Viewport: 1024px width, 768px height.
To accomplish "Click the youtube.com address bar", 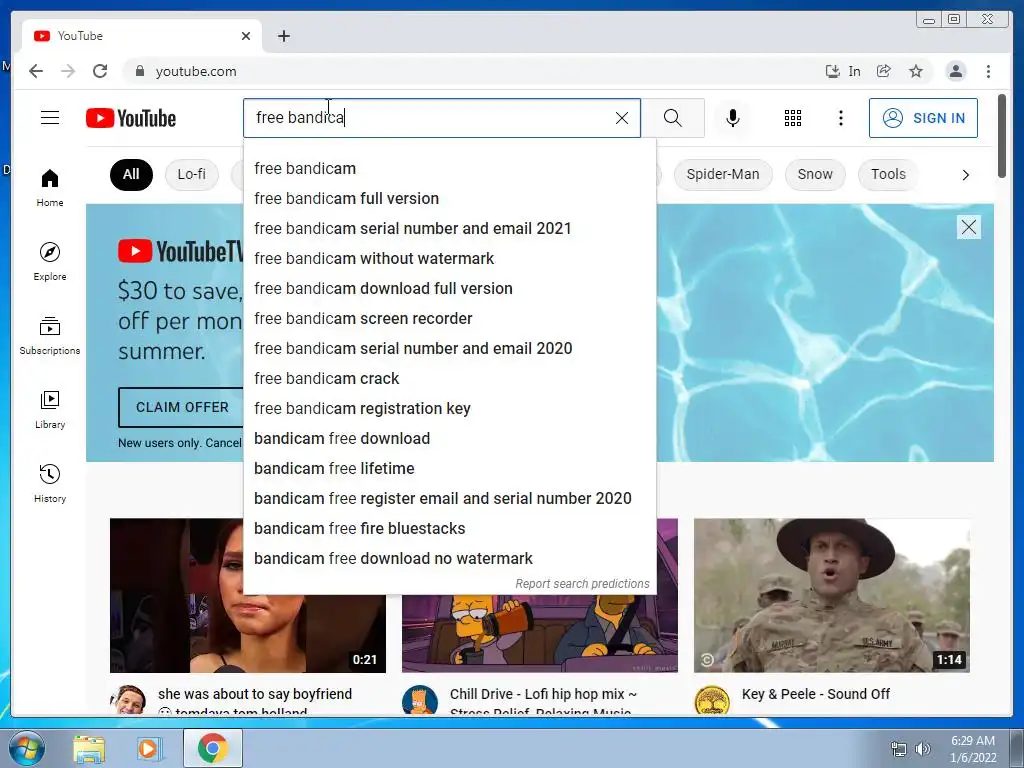I will pos(470,71).
